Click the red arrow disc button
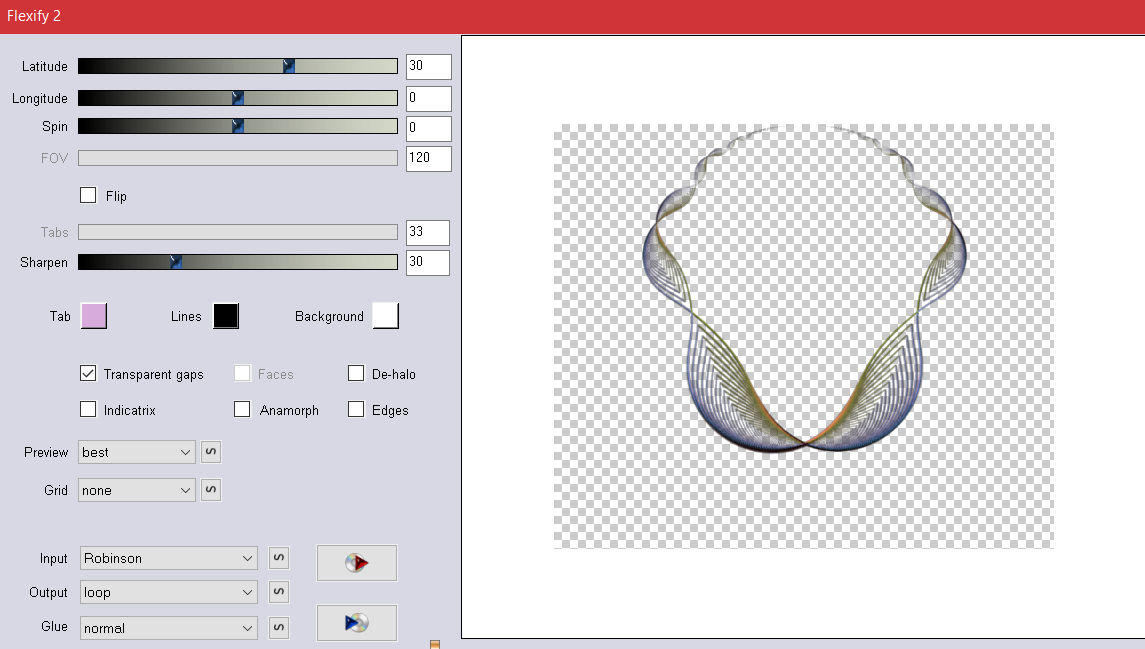This screenshot has width=1145, height=649. tap(356, 563)
